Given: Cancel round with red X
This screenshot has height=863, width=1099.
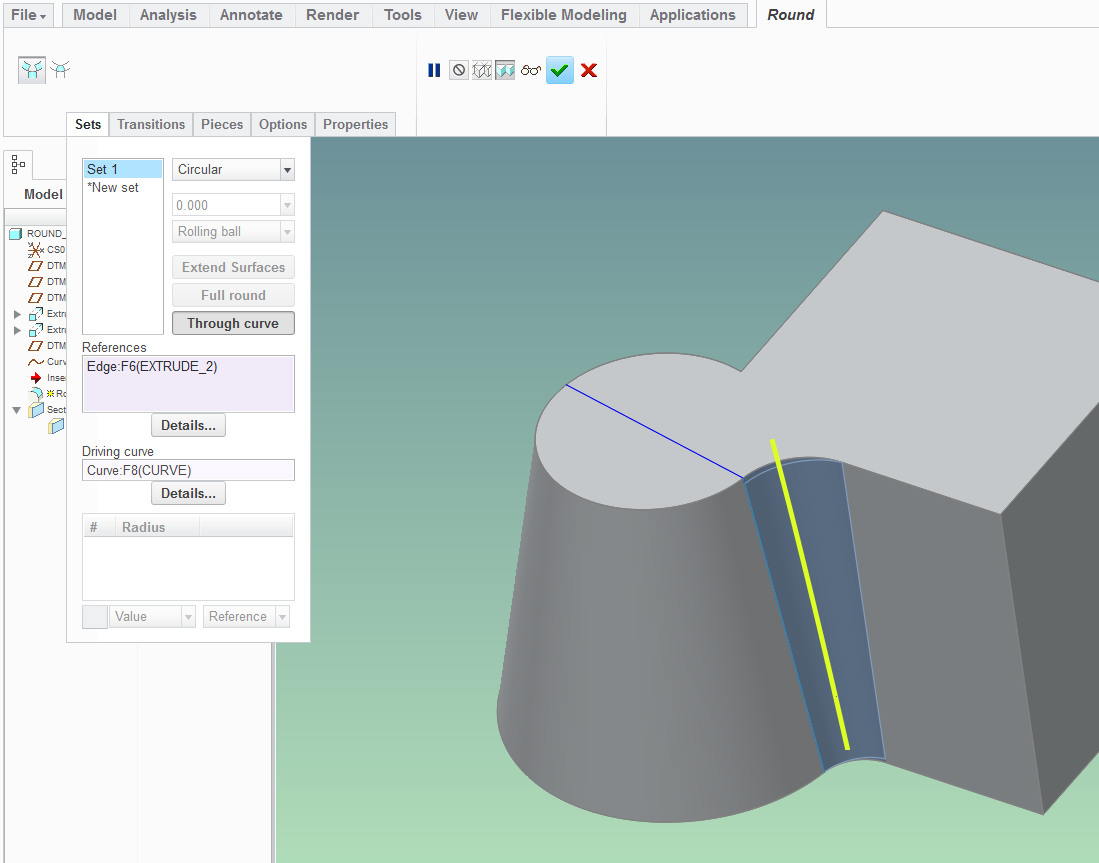Looking at the screenshot, I should 589,70.
